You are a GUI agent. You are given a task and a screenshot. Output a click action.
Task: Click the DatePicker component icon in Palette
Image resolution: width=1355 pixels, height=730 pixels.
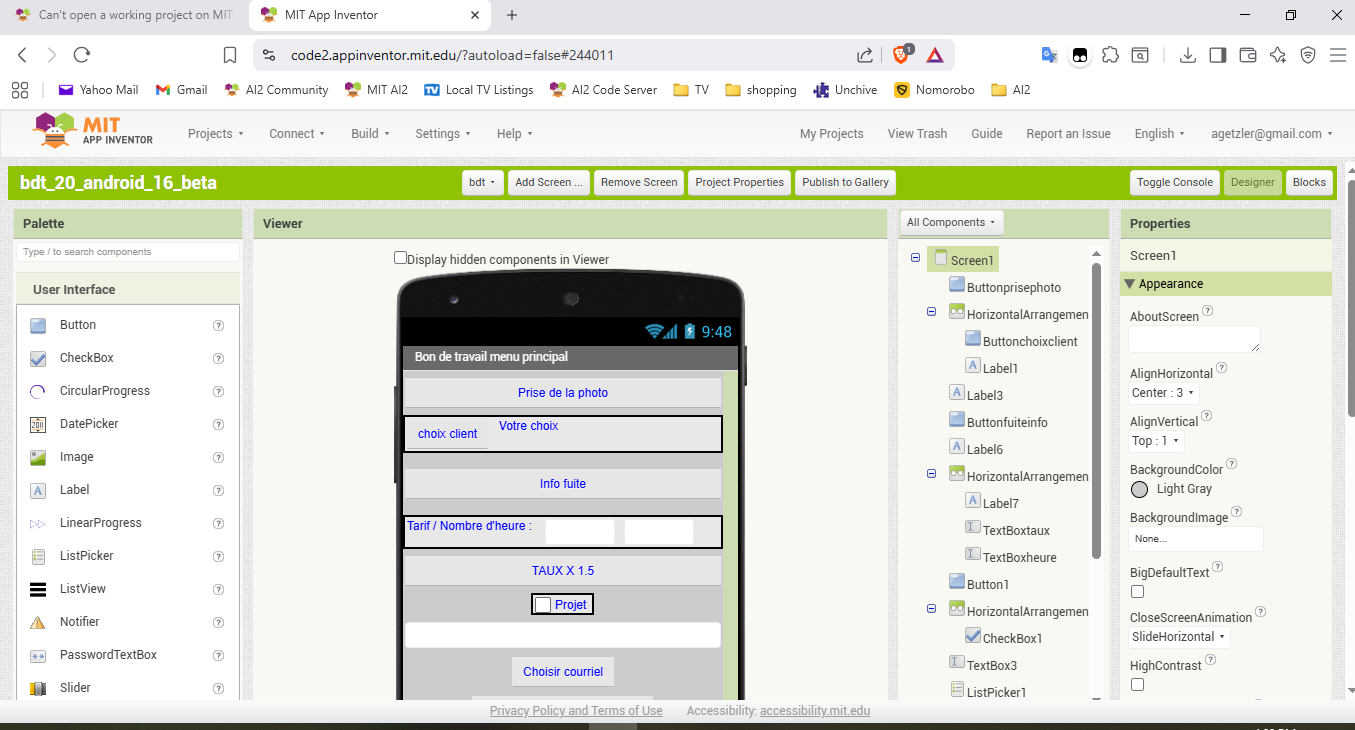point(38,424)
